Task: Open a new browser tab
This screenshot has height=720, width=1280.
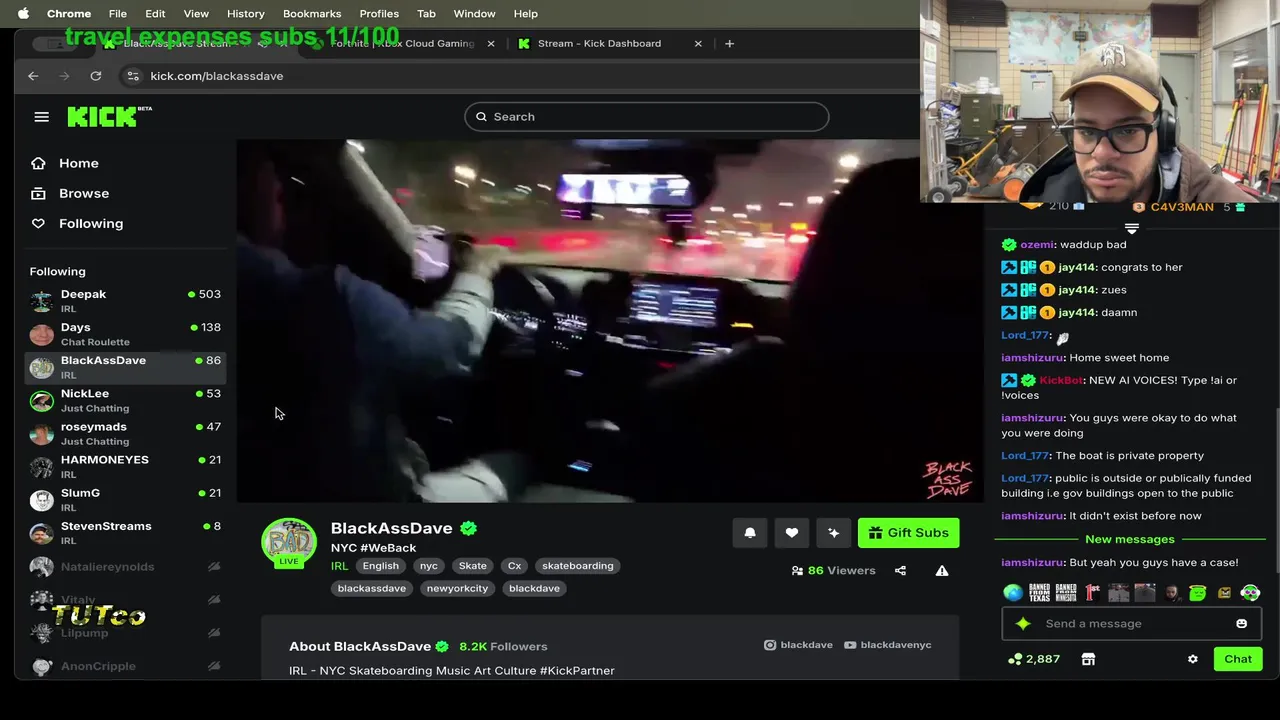Action: tap(729, 44)
